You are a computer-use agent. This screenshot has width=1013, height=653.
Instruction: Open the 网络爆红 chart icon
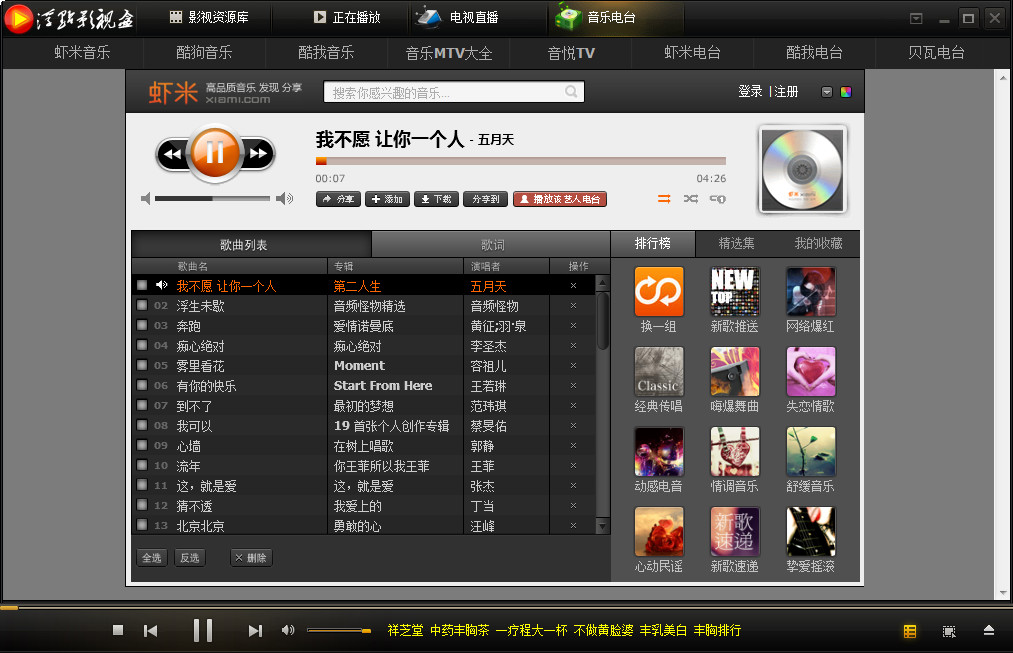click(x=811, y=291)
